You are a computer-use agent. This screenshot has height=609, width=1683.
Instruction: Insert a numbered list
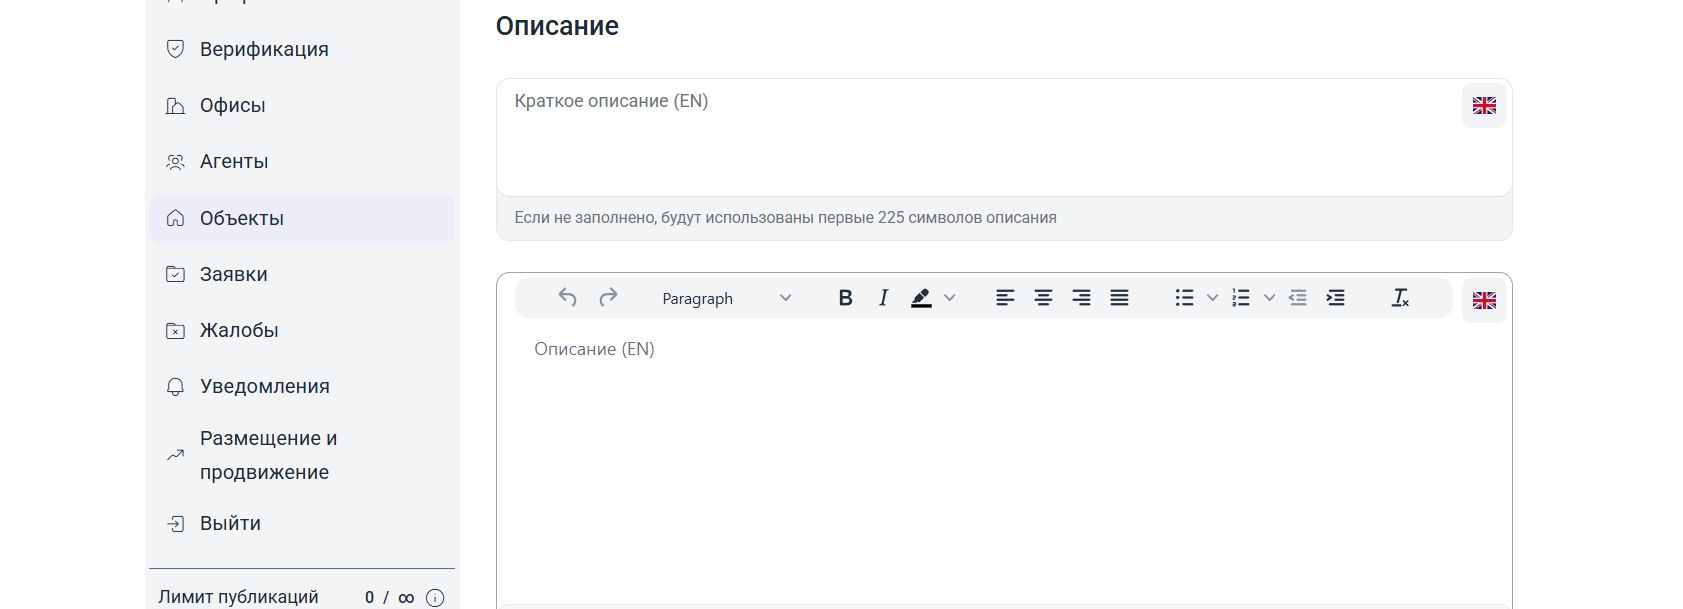tap(1241, 298)
